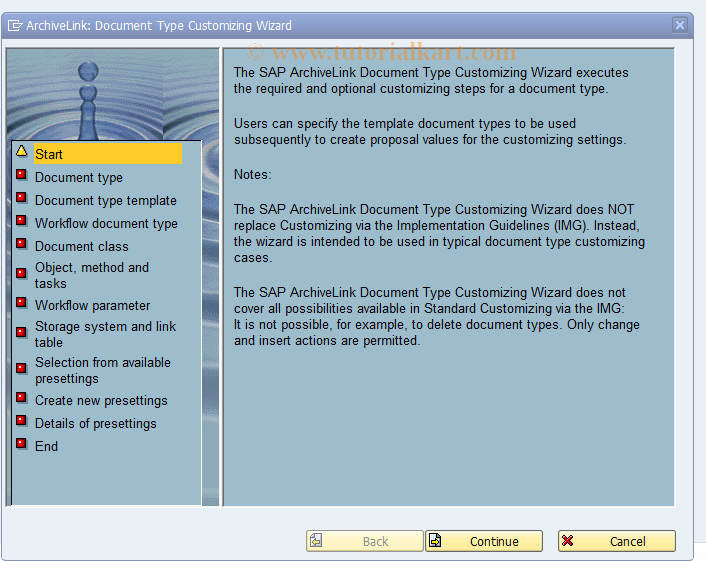Select the Start wizard step

click(x=108, y=154)
